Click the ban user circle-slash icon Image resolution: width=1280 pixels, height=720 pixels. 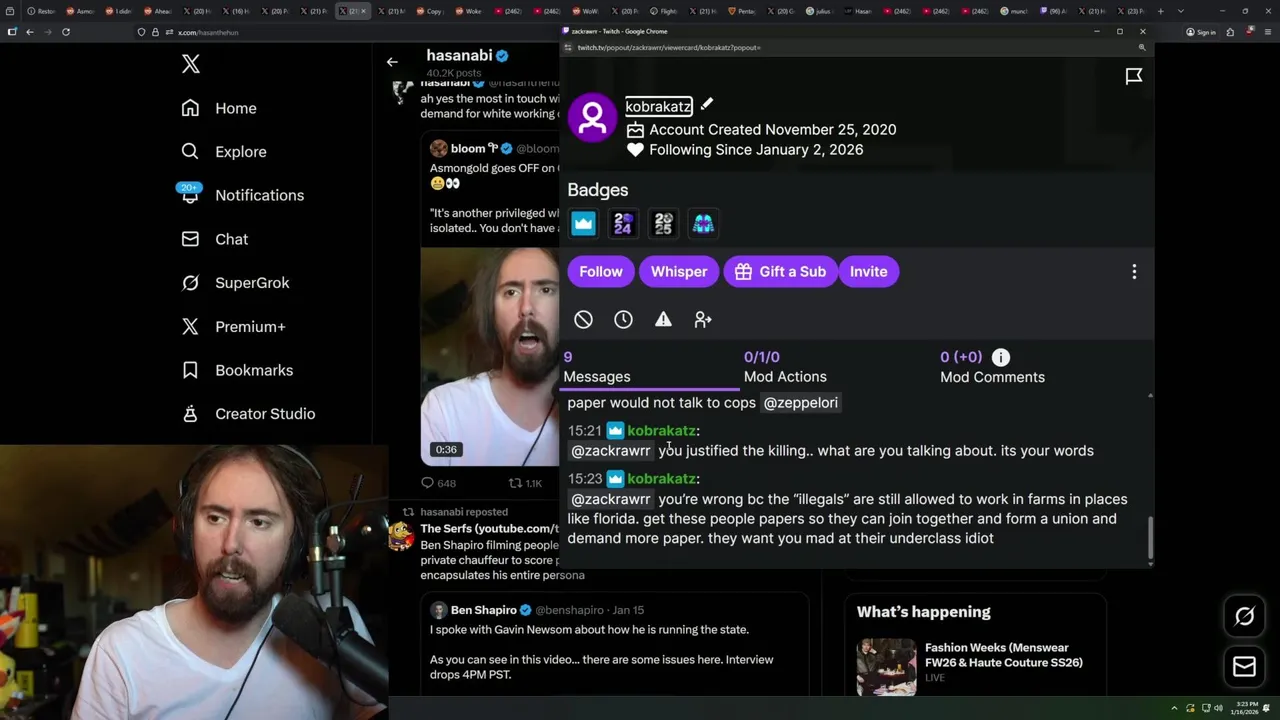[583, 320]
